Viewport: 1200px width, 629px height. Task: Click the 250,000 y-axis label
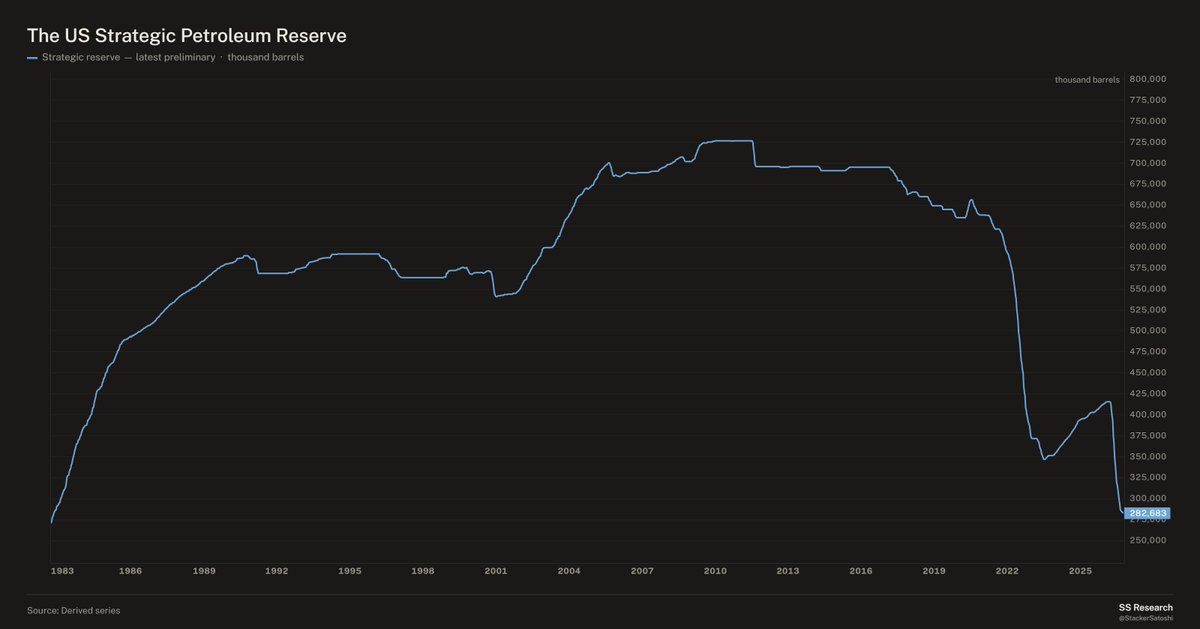[x=1148, y=541]
